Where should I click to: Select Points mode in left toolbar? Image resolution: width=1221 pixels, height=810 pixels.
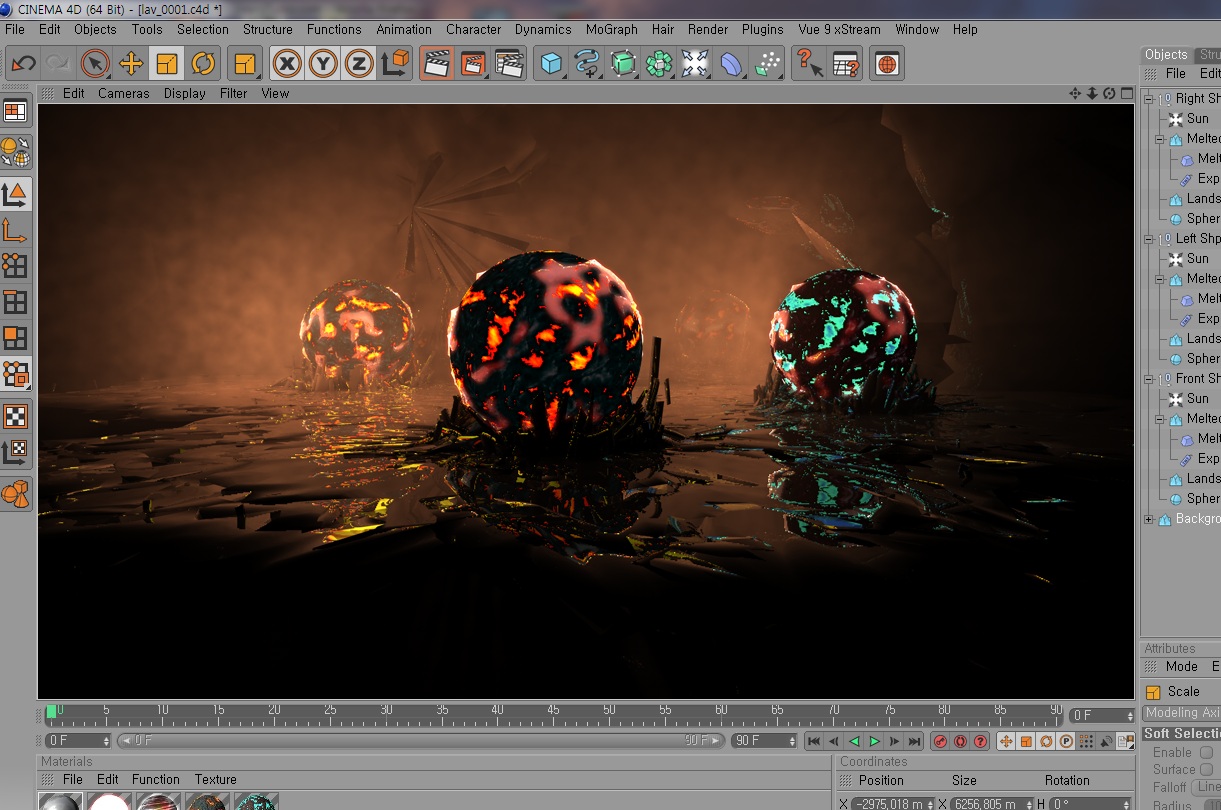click(15, 266)
